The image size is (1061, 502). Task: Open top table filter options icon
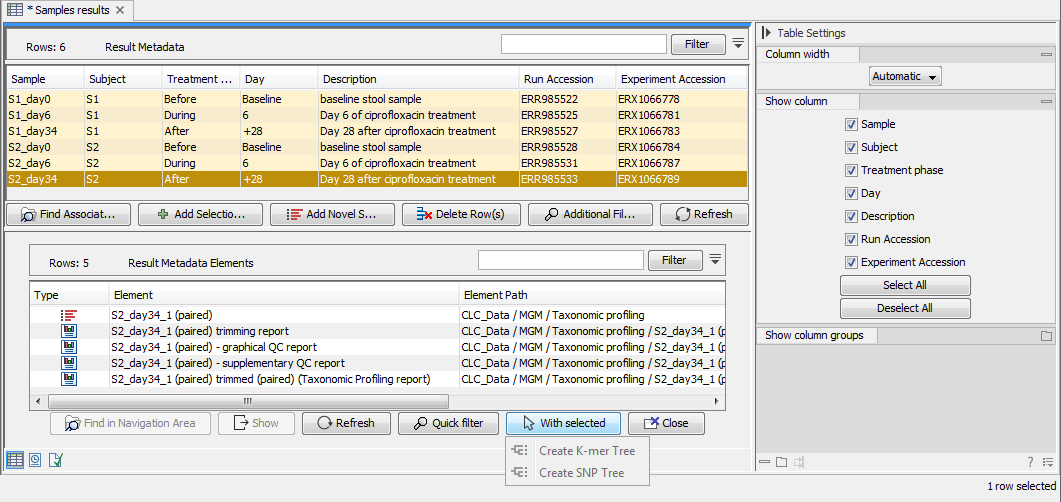(738, 43)
